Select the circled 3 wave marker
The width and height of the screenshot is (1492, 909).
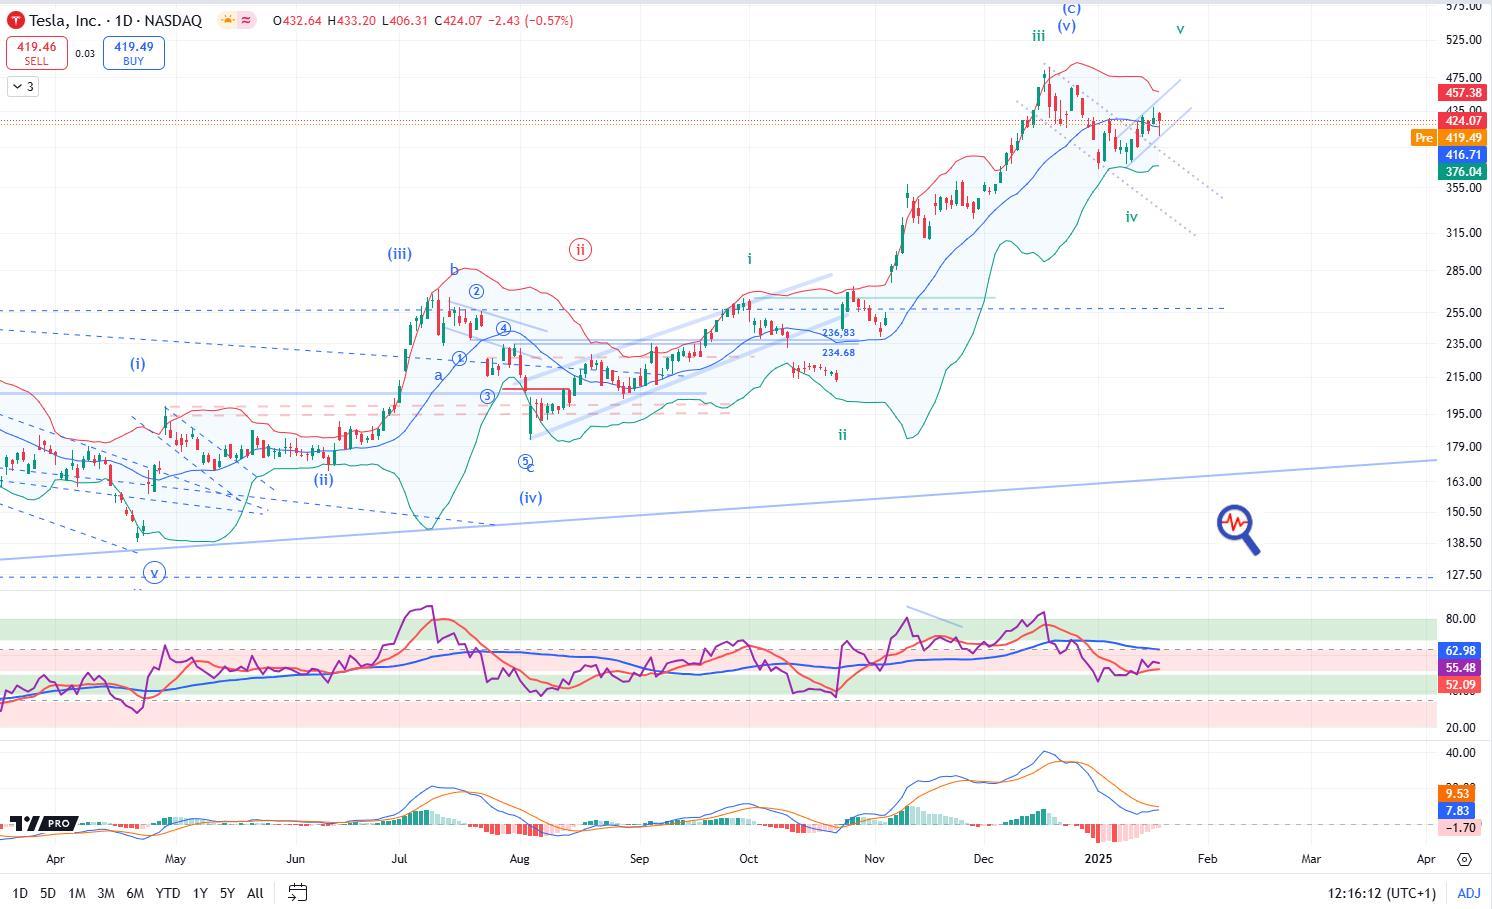click(x=487, y=396)
